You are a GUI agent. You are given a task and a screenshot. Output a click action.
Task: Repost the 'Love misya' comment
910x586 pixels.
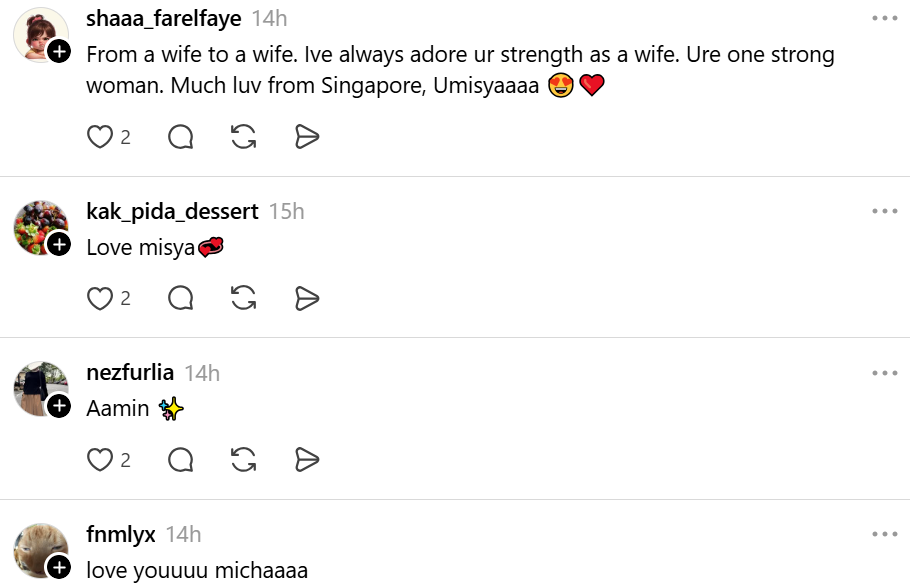tap(243, 299)
